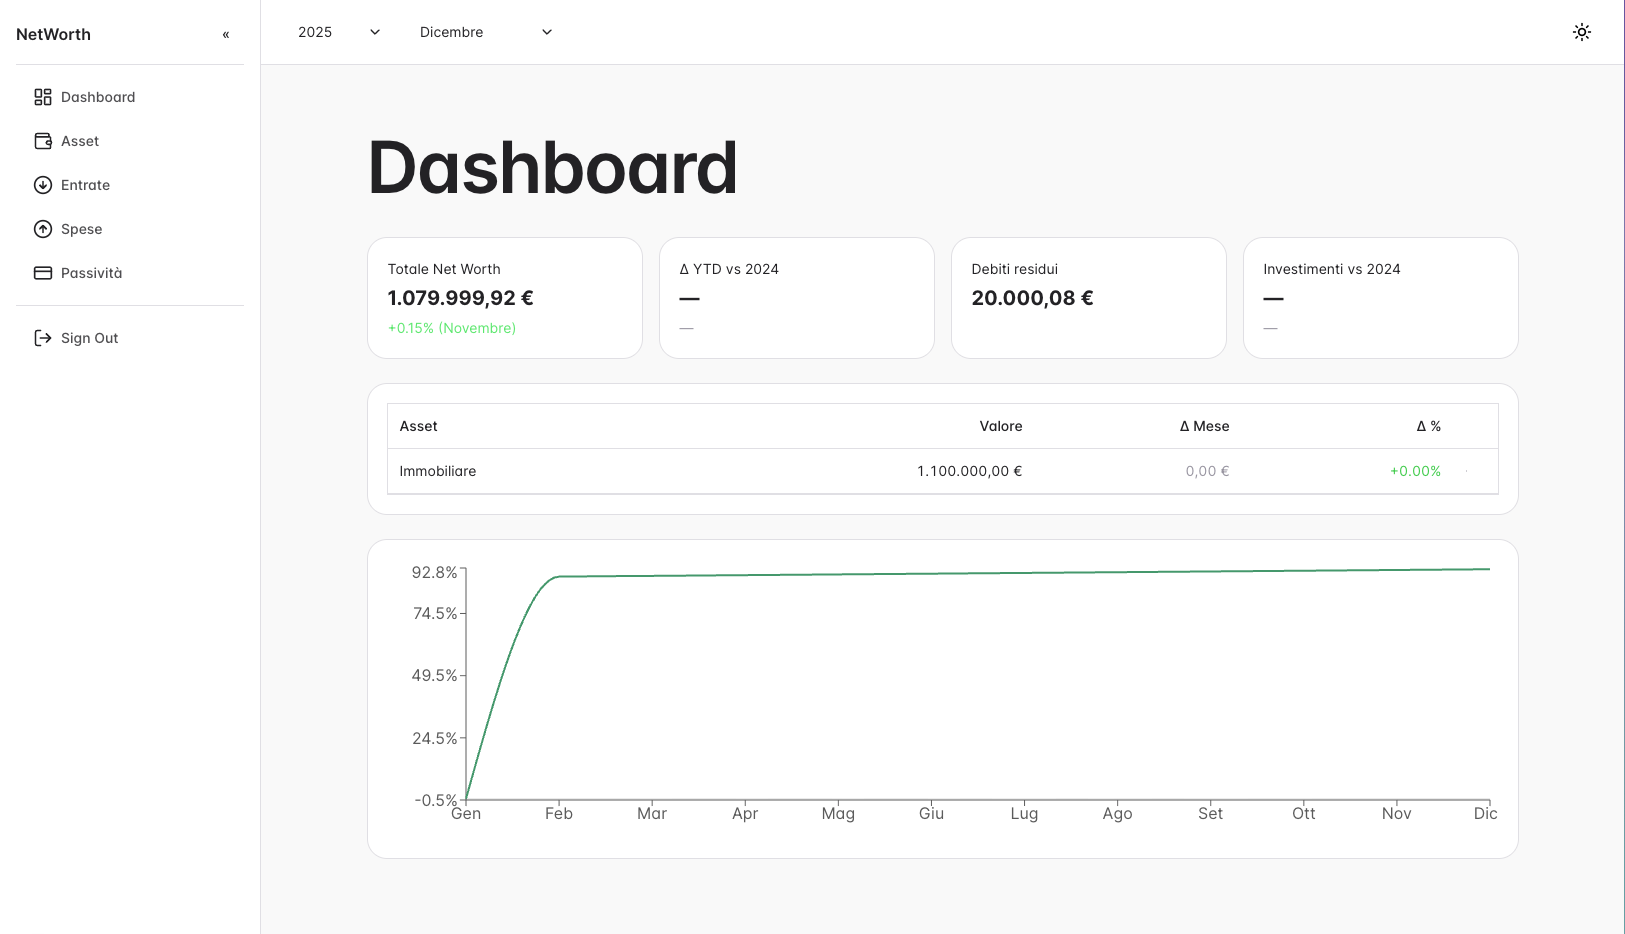Sort table by Valore column header
1625x934 pixels.
point(1000,426)
